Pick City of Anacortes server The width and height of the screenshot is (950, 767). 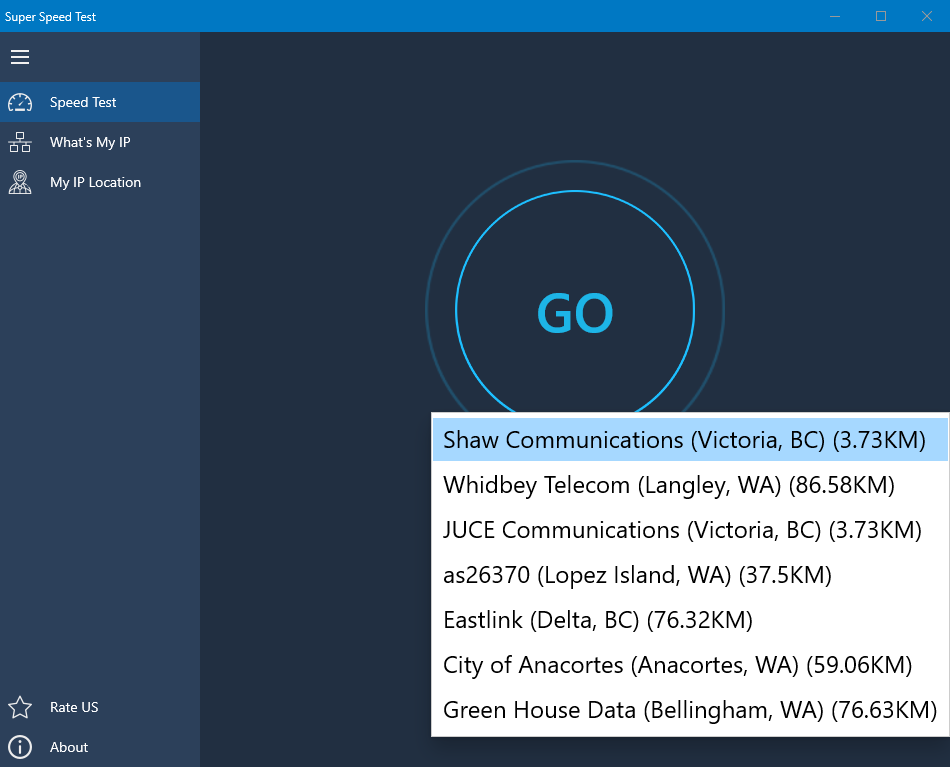coord(677,665)
